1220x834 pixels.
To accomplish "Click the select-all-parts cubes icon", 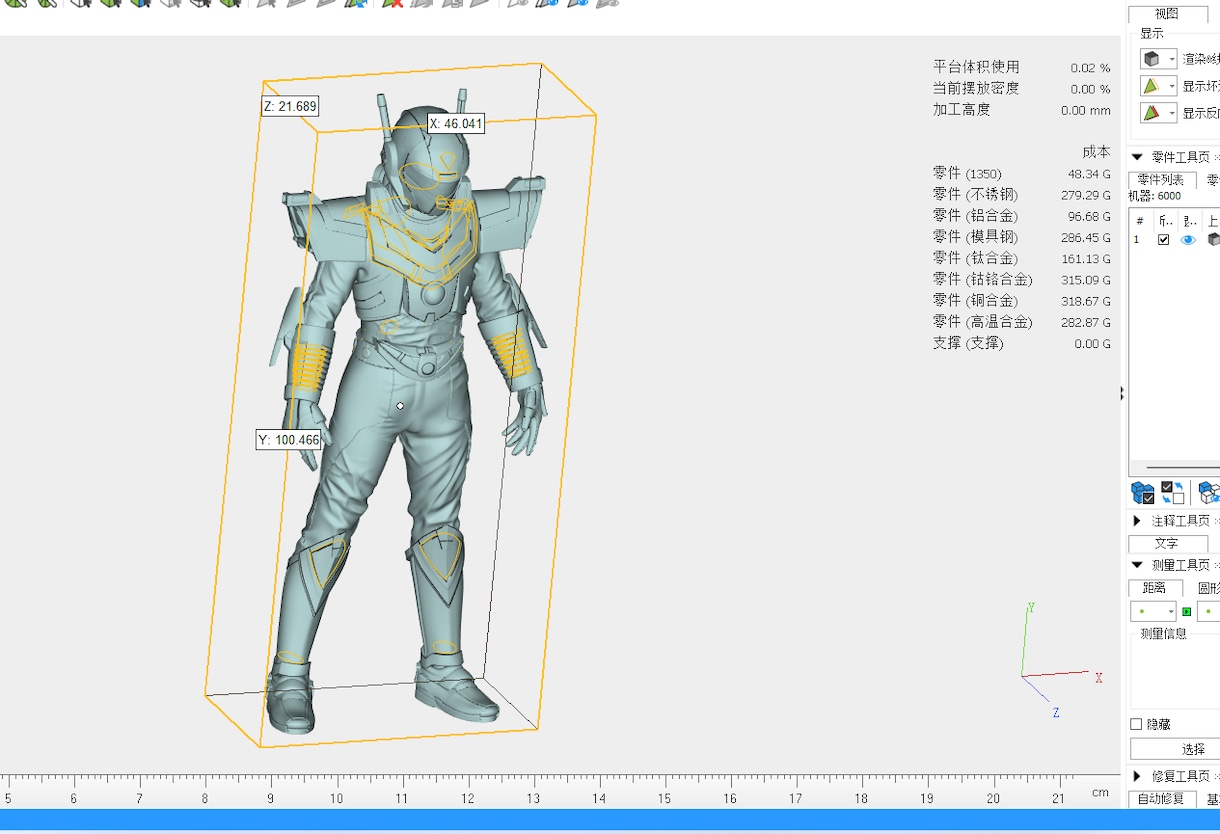I will point(1143,492).
